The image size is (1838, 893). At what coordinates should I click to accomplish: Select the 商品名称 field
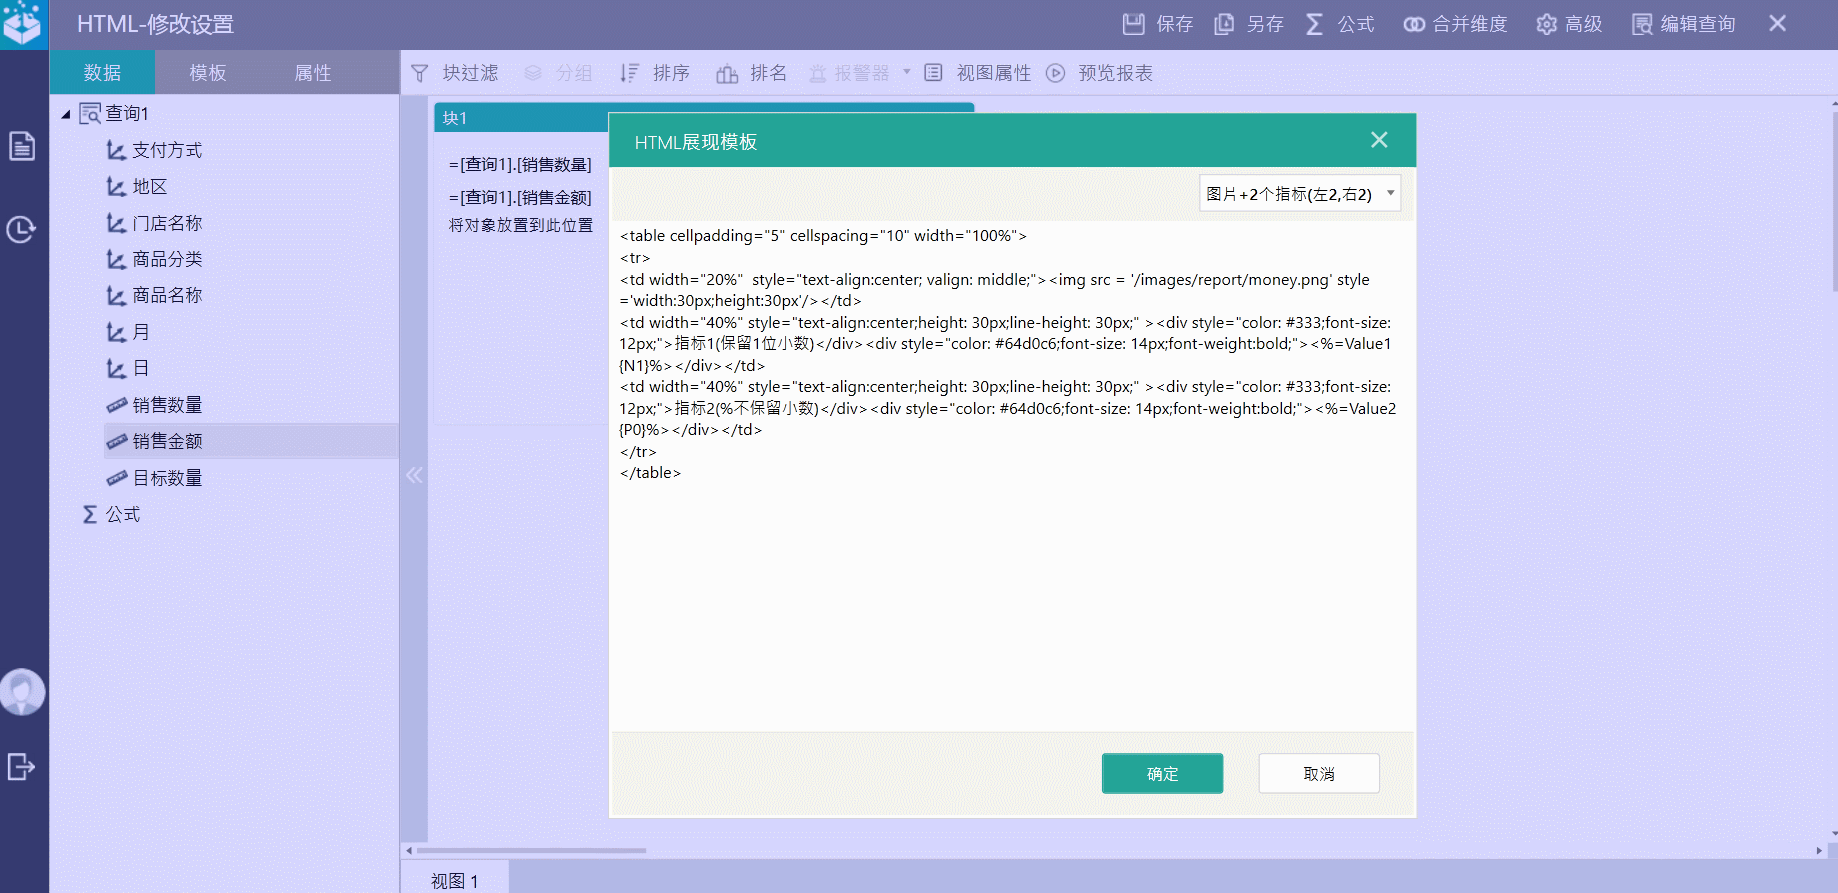[154, 295]
